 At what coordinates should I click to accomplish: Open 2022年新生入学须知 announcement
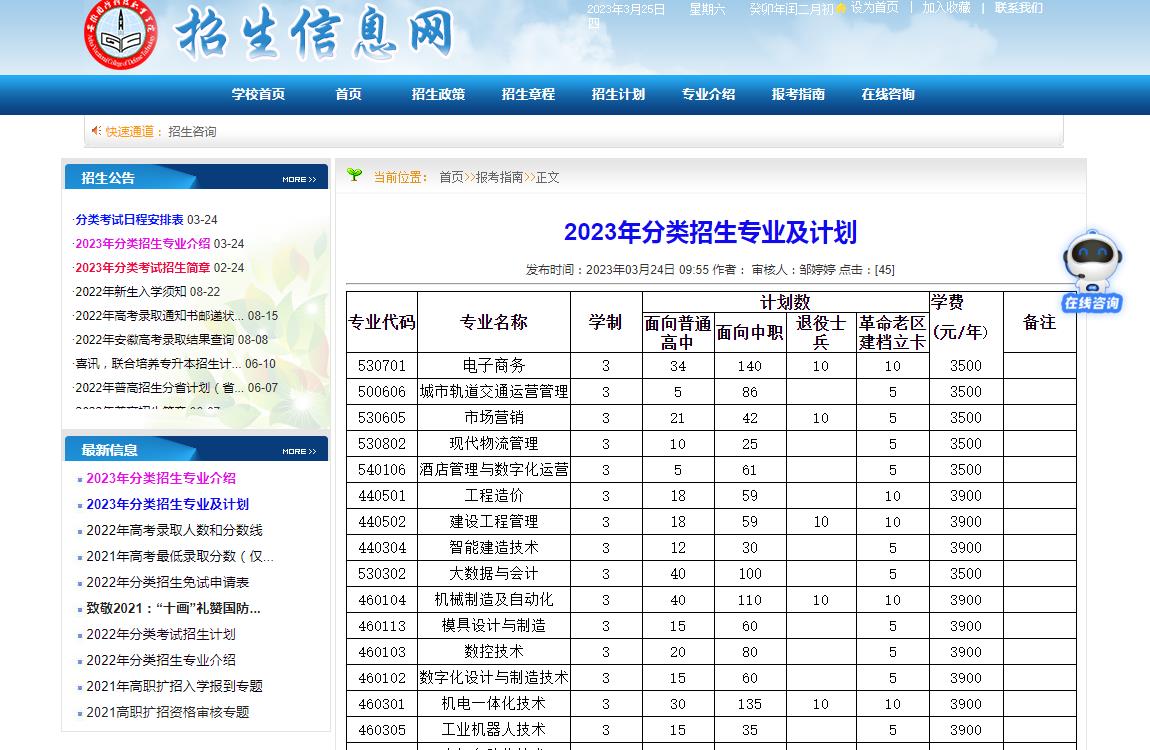coord(131,291)
